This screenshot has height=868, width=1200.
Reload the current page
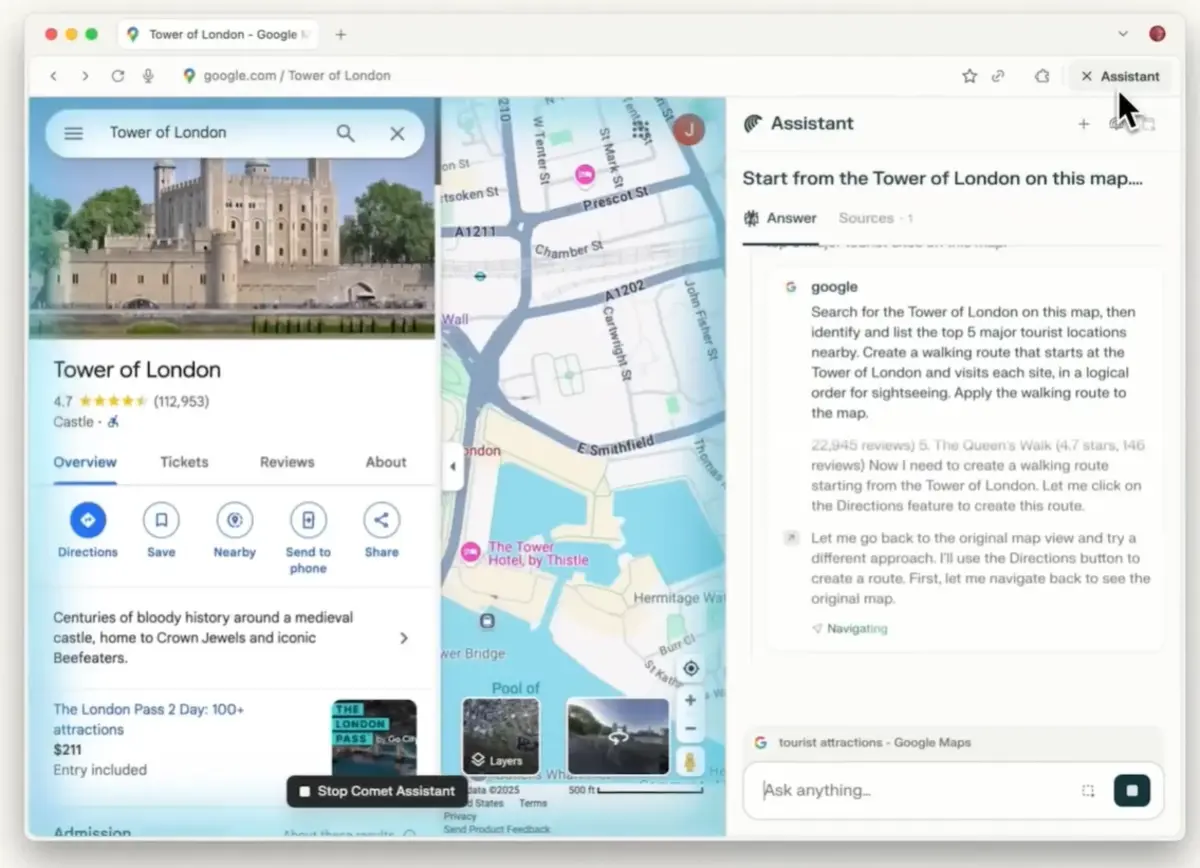[x=118, y=76]
